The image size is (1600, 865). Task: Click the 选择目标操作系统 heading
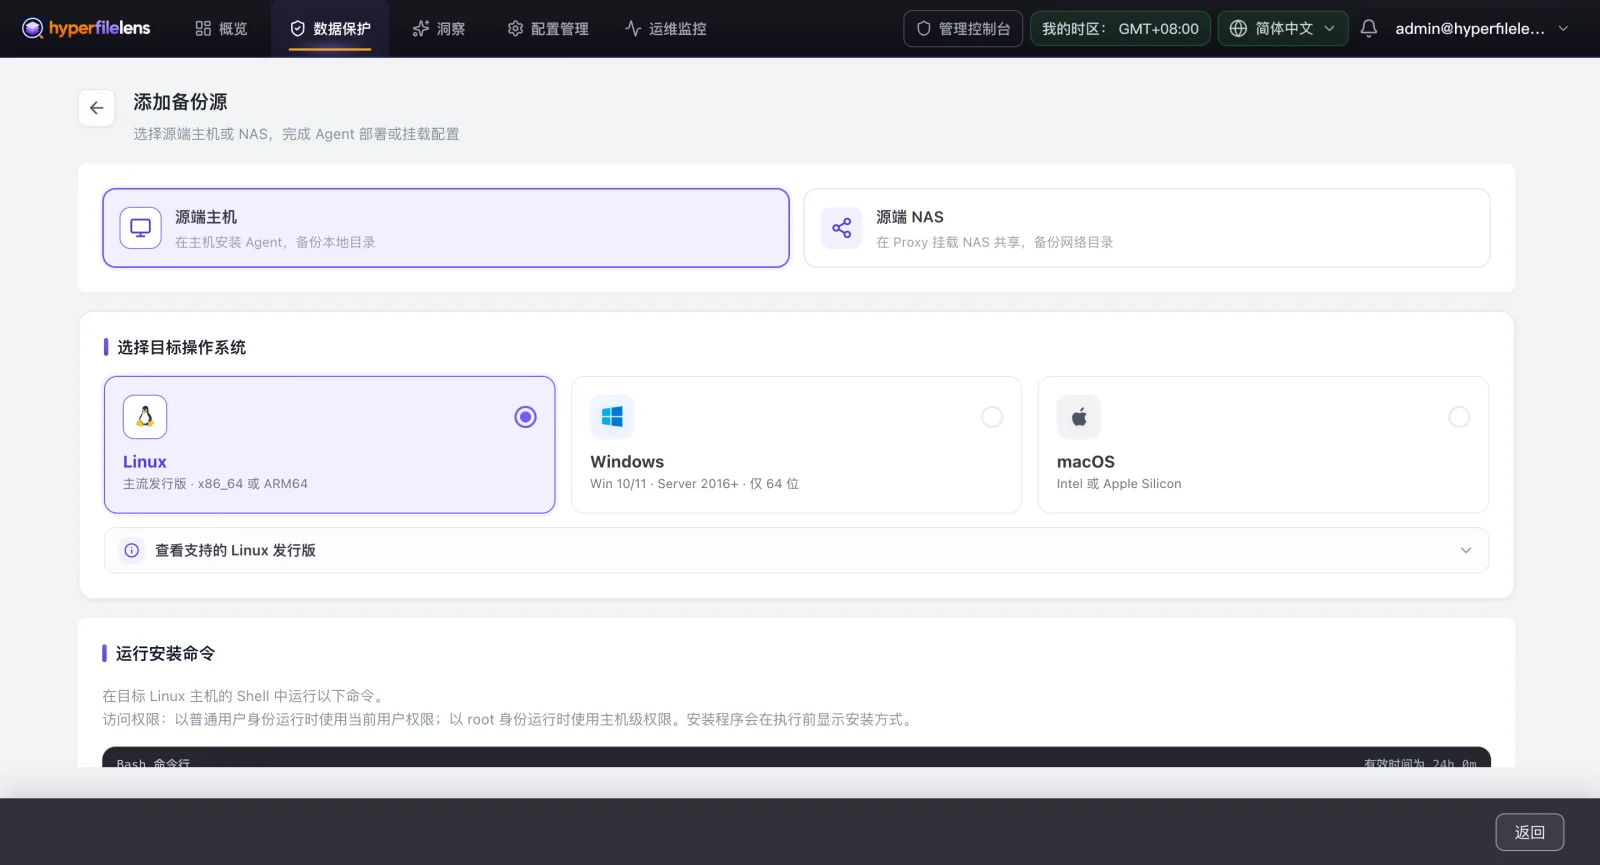pos(181,347)
